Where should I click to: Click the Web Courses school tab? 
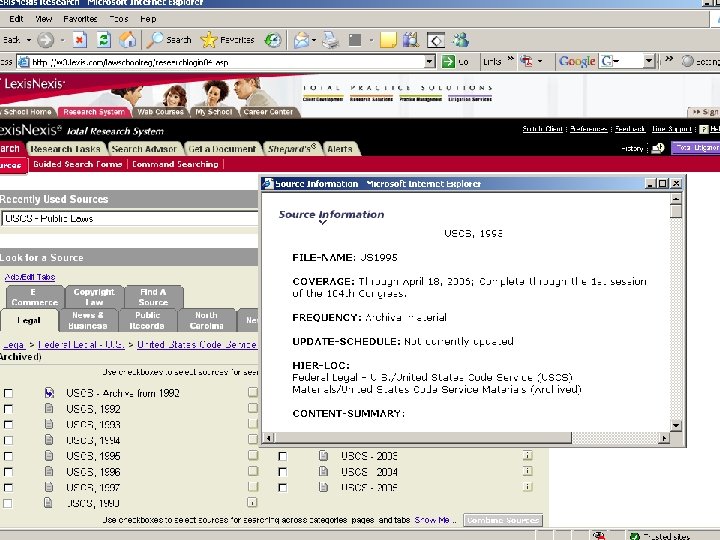(x=160, y=112)
